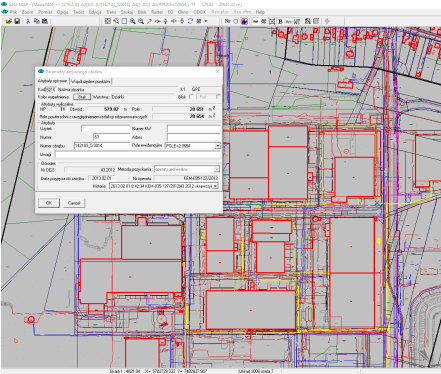Image resolution: width=441 pixels, height=374 pixels.
Task: Open the Szukaj menu
Action: coord(127,12)
